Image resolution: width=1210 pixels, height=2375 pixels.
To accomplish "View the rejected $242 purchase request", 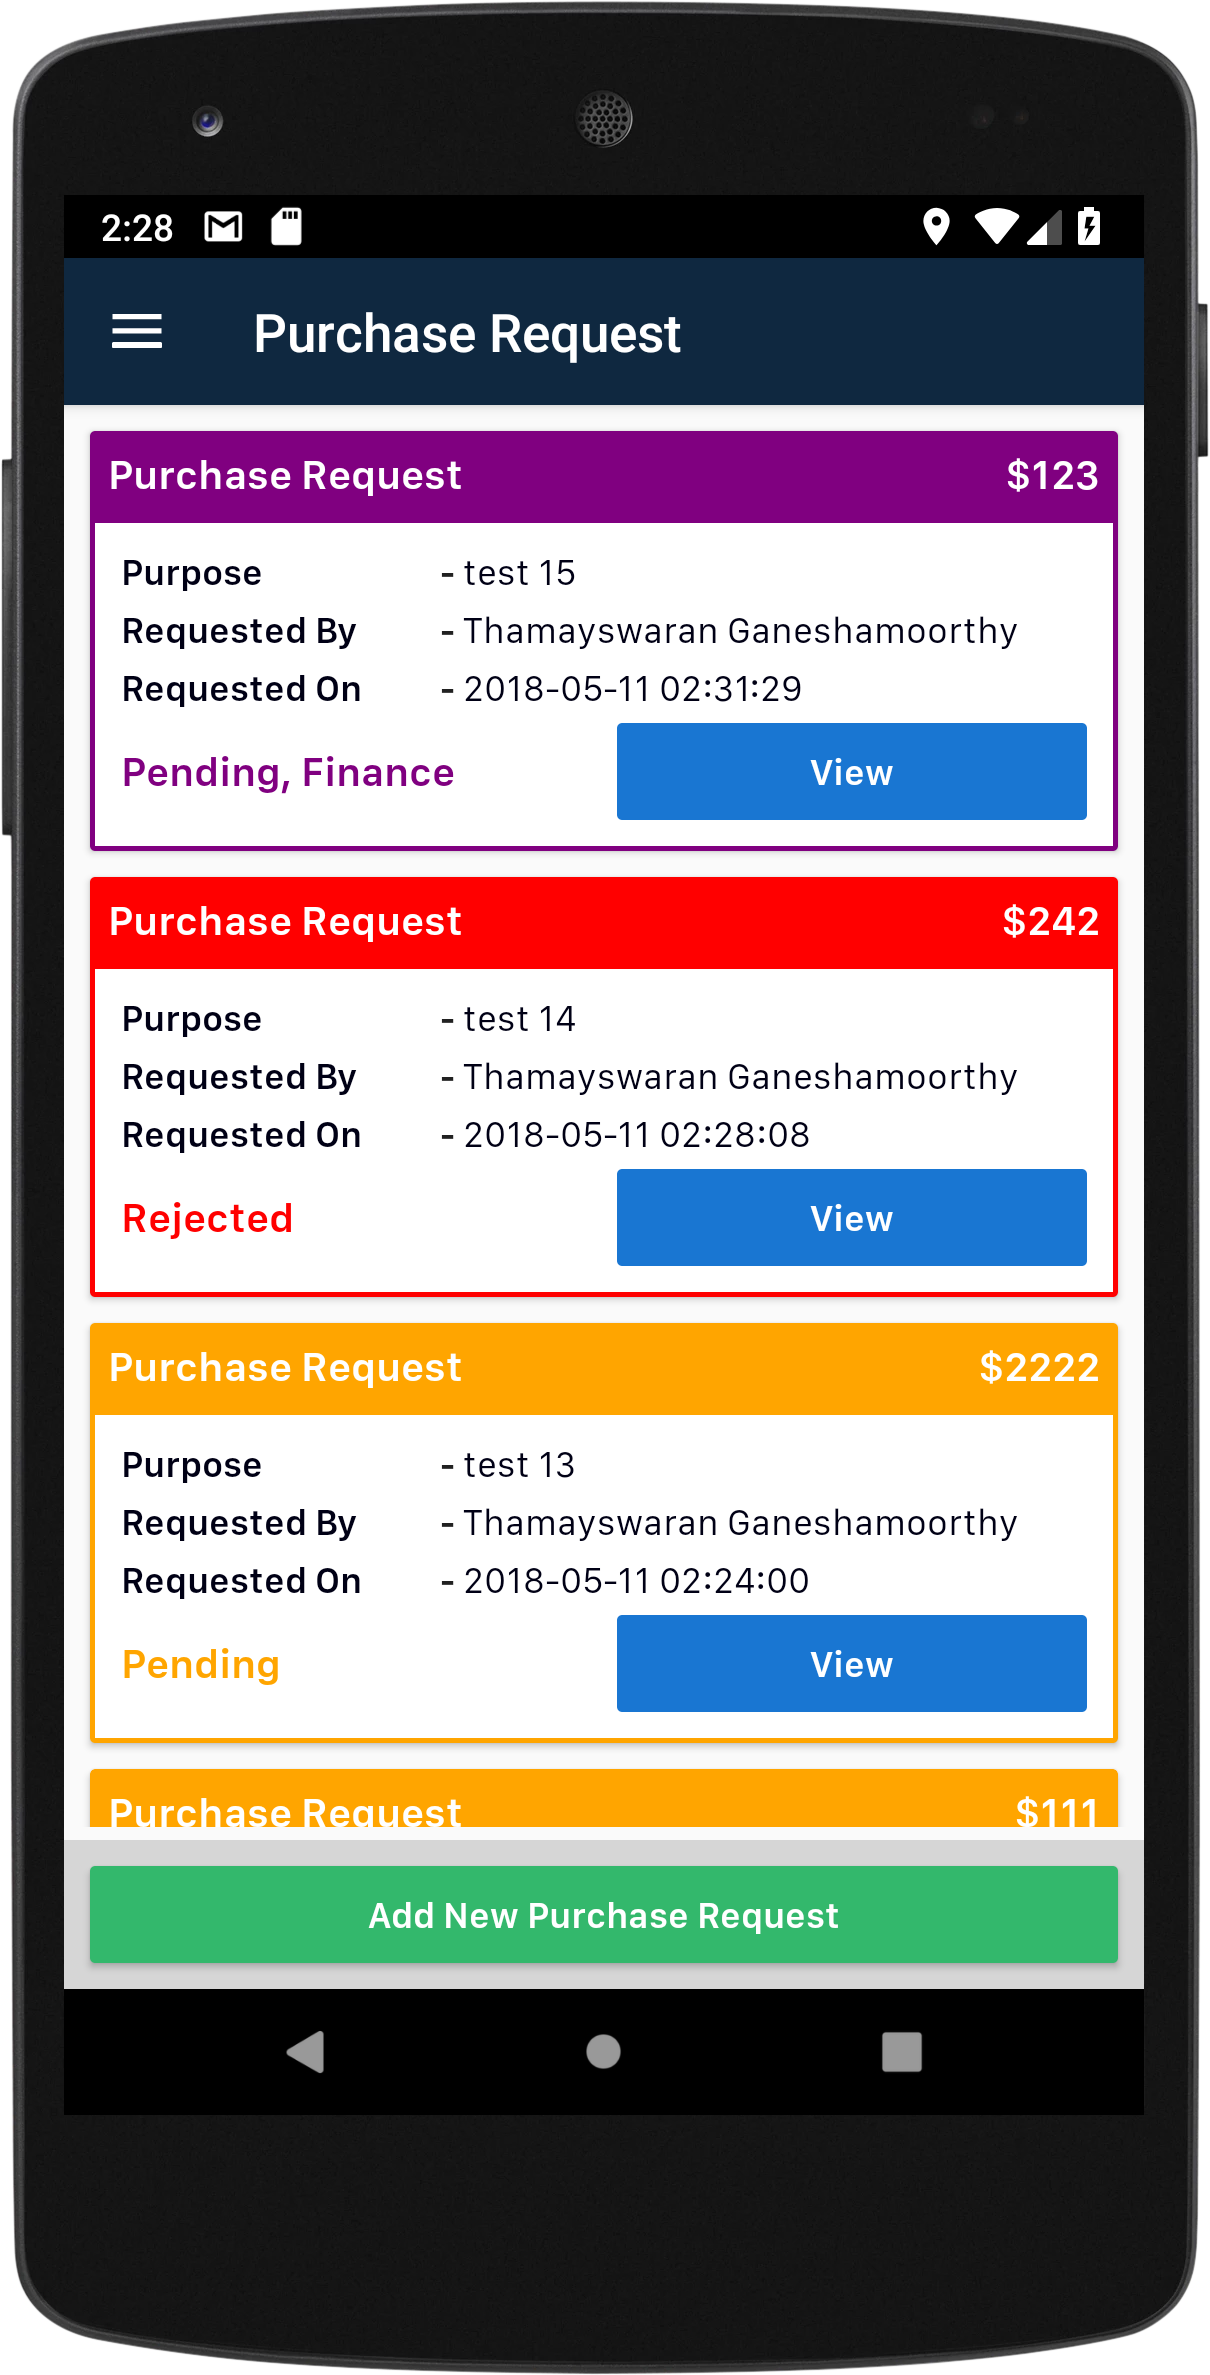I will click(x=851, y=1218).
